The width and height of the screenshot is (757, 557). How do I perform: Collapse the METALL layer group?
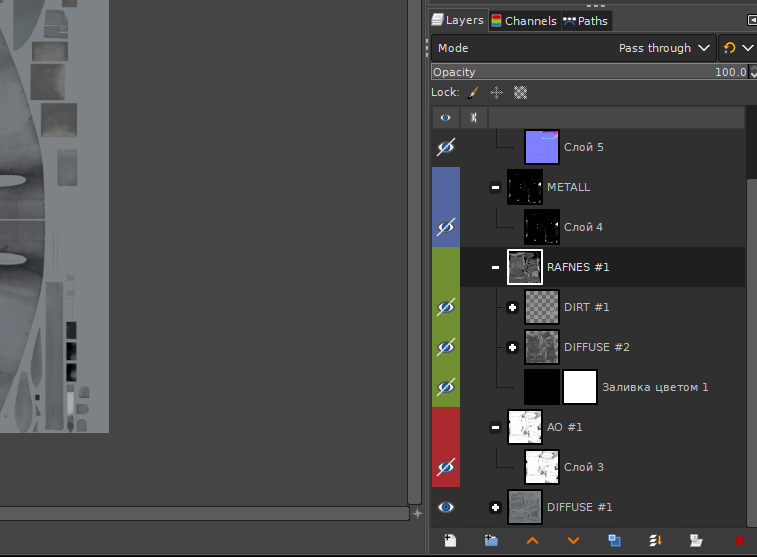point(495,187)
